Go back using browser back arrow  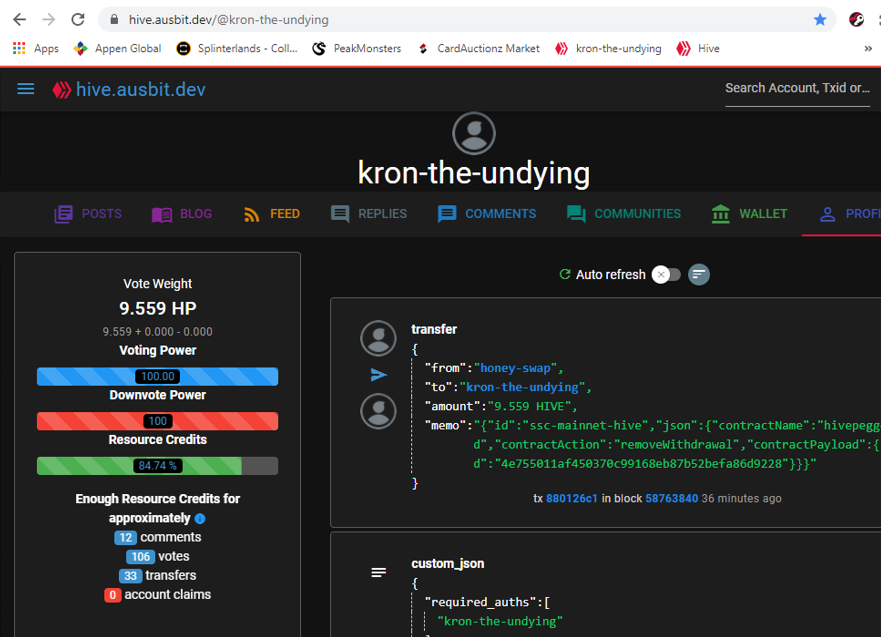20,20
